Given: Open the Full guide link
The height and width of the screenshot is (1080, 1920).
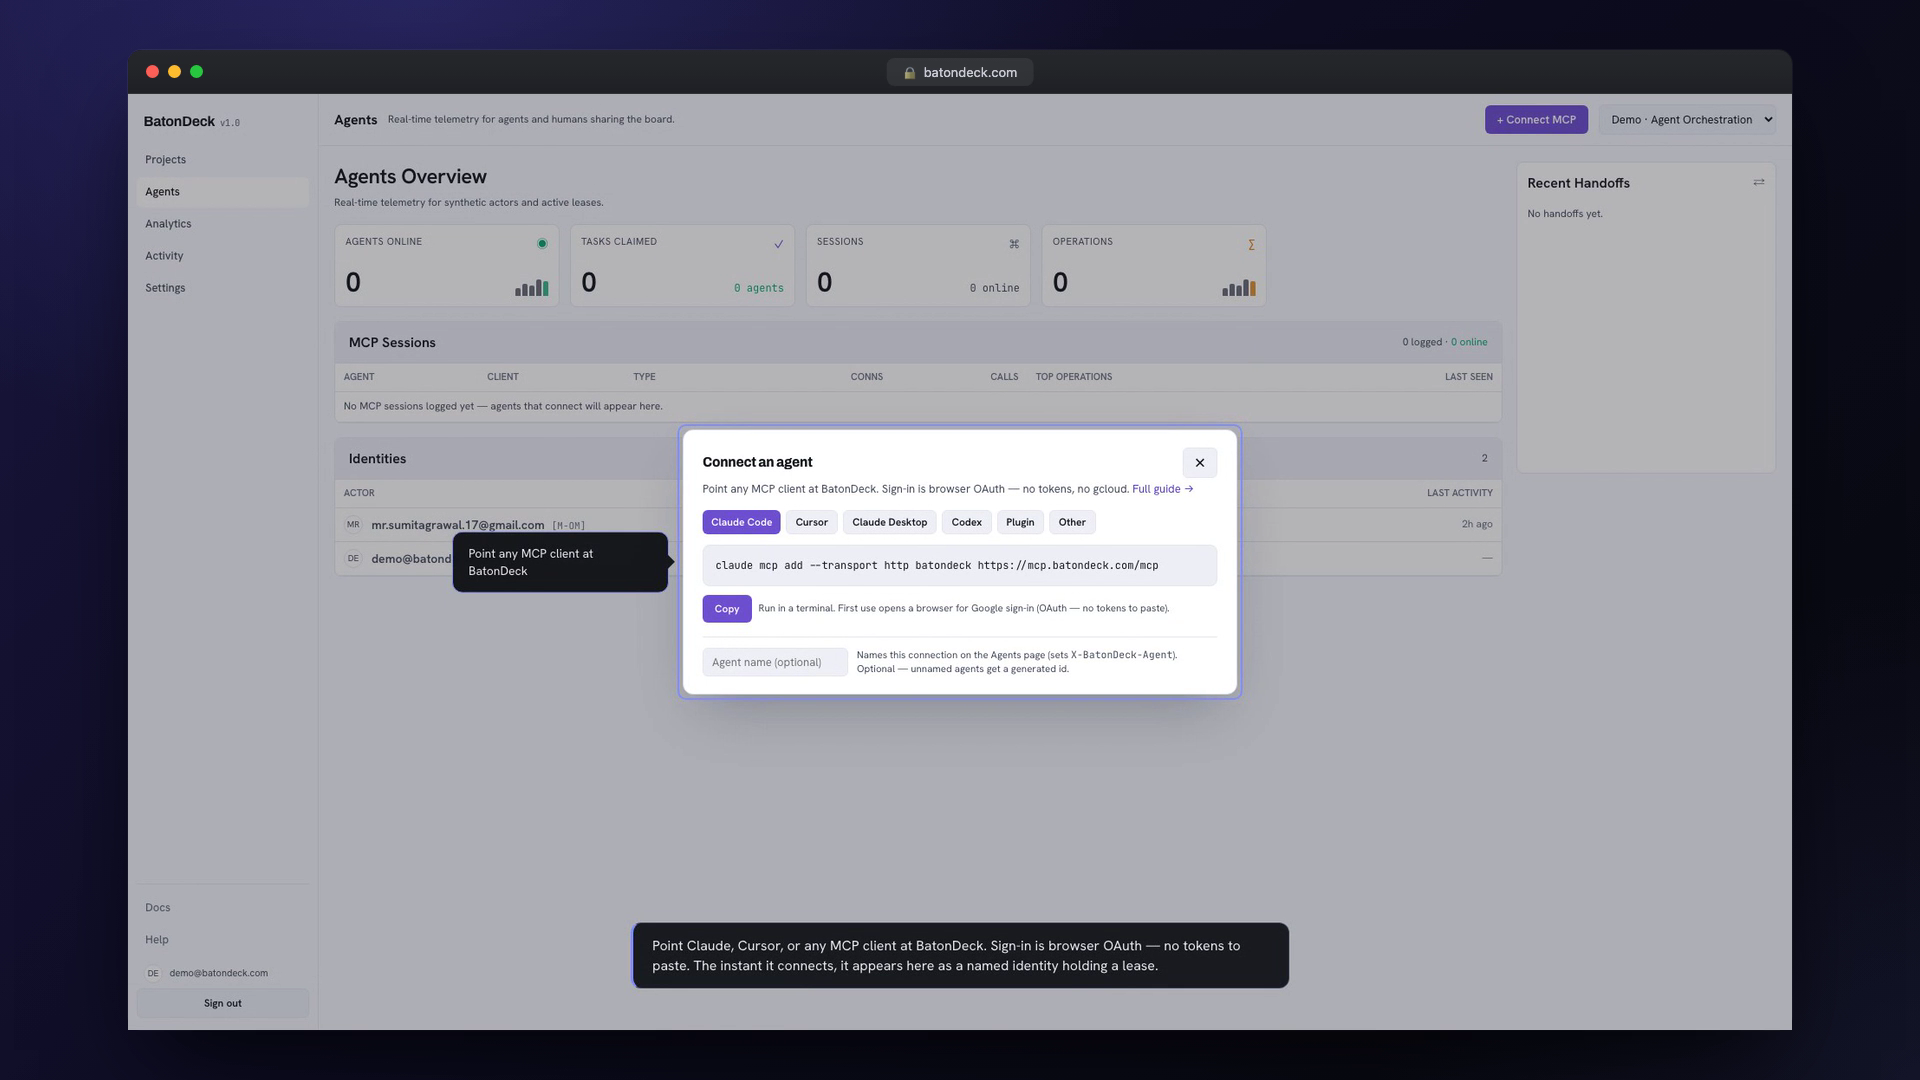Looking at the screenshot, I should coord(1162,489).
